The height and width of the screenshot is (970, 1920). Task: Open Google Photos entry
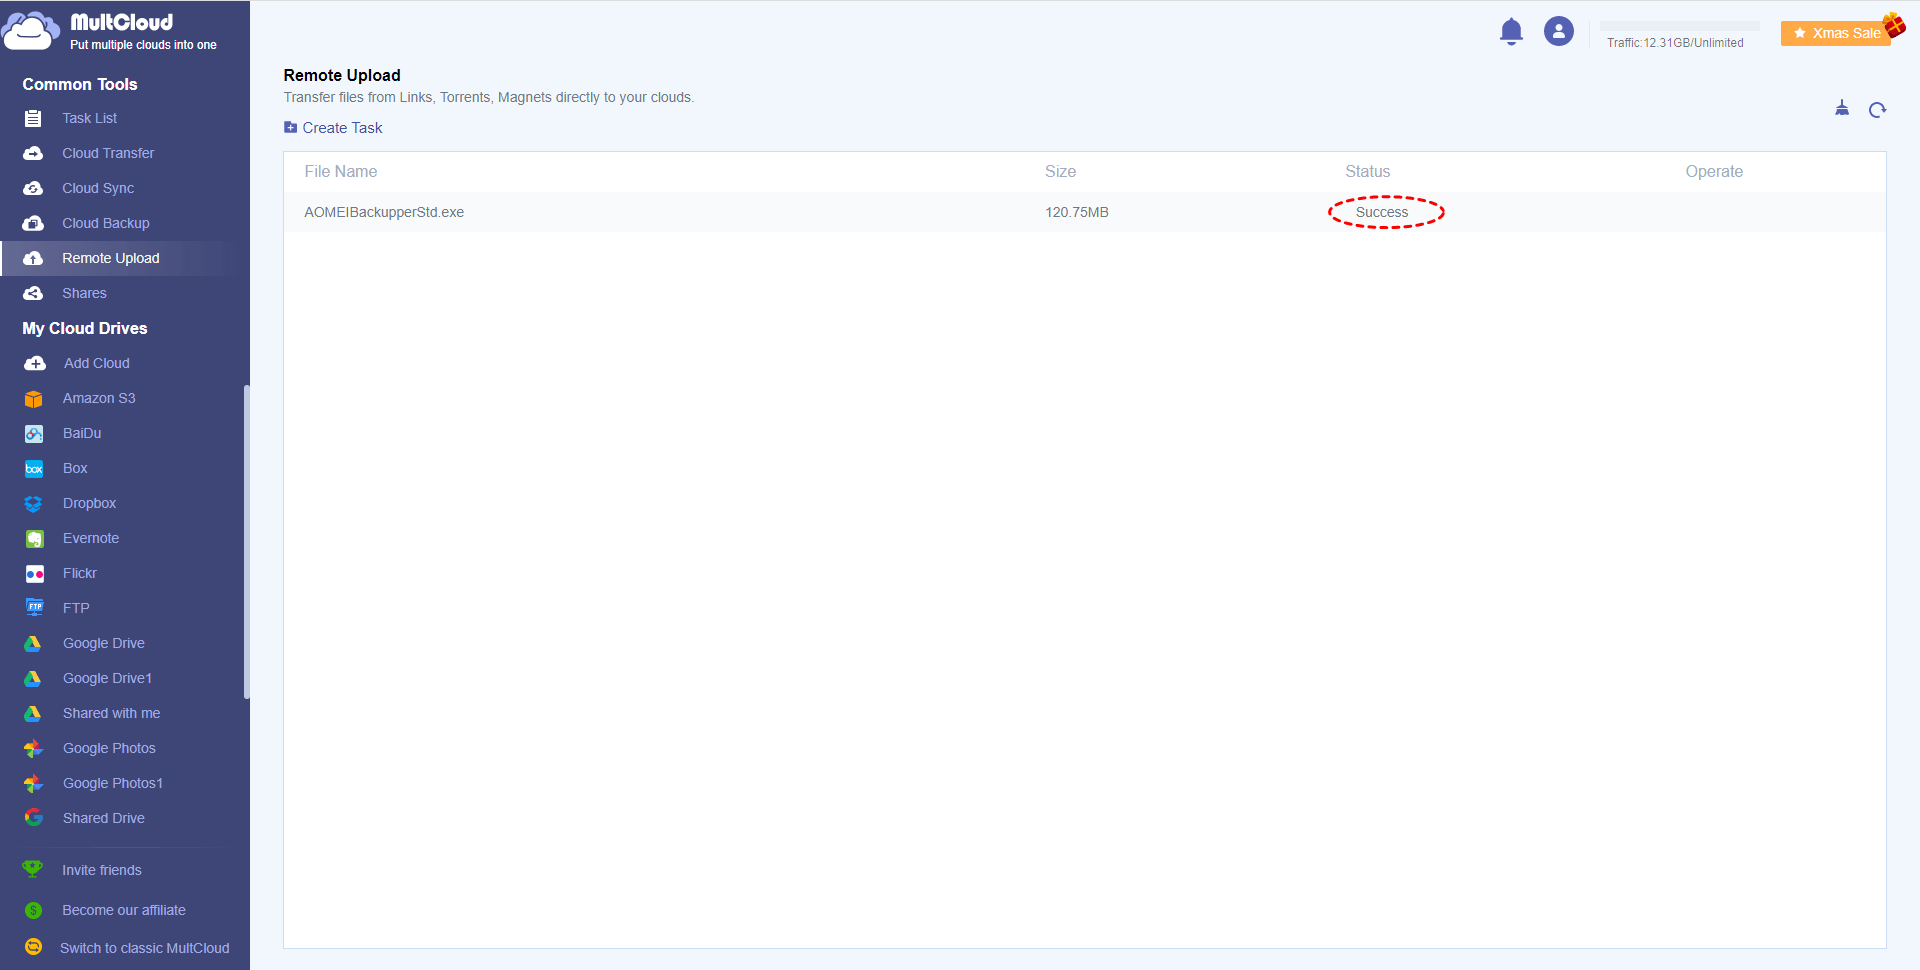109,748
